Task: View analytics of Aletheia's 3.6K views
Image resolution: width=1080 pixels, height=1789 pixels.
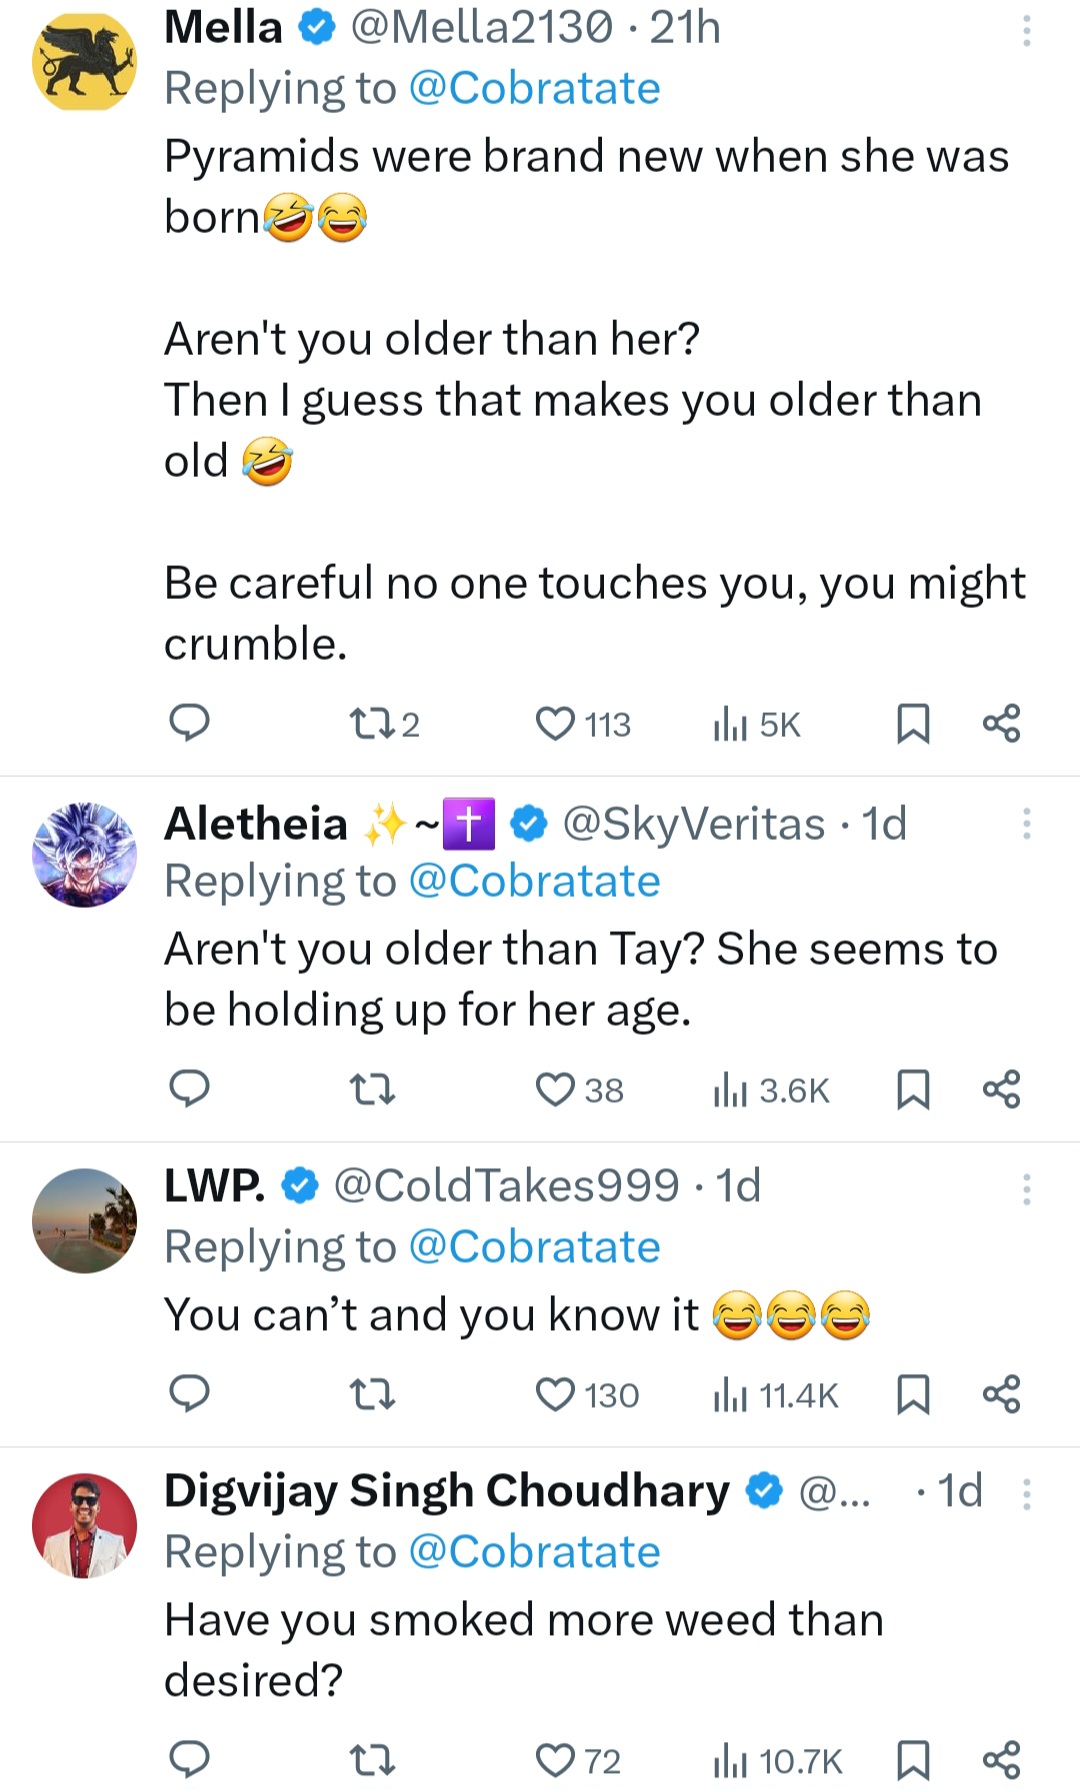Action: click(x=771, y=1090)
